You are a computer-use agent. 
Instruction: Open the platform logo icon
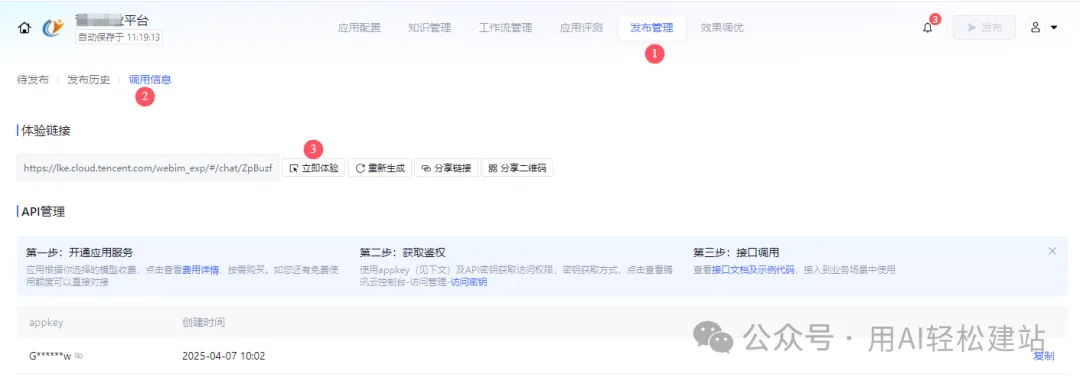coord(53,28)
